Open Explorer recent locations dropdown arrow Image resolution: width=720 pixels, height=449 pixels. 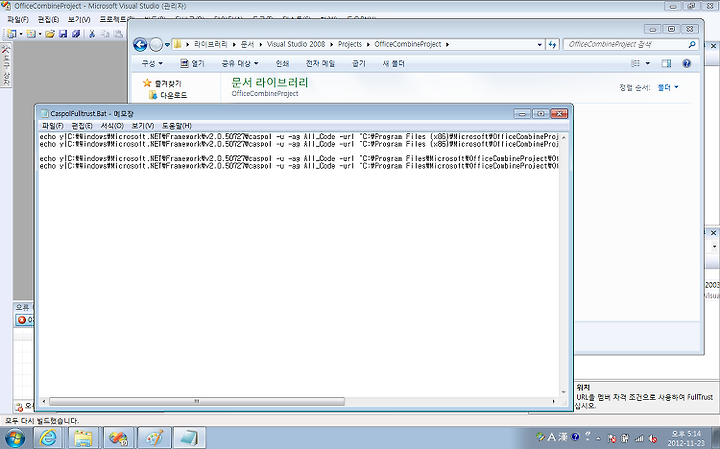[x=167, y=45]
